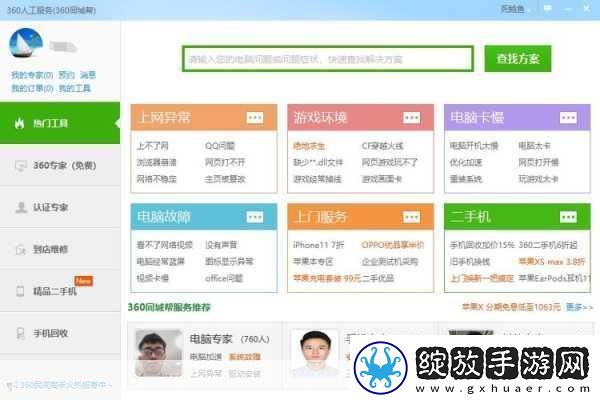Click the 更多>> link
Viewport: 600px width, 400px height.
(579, 307)
